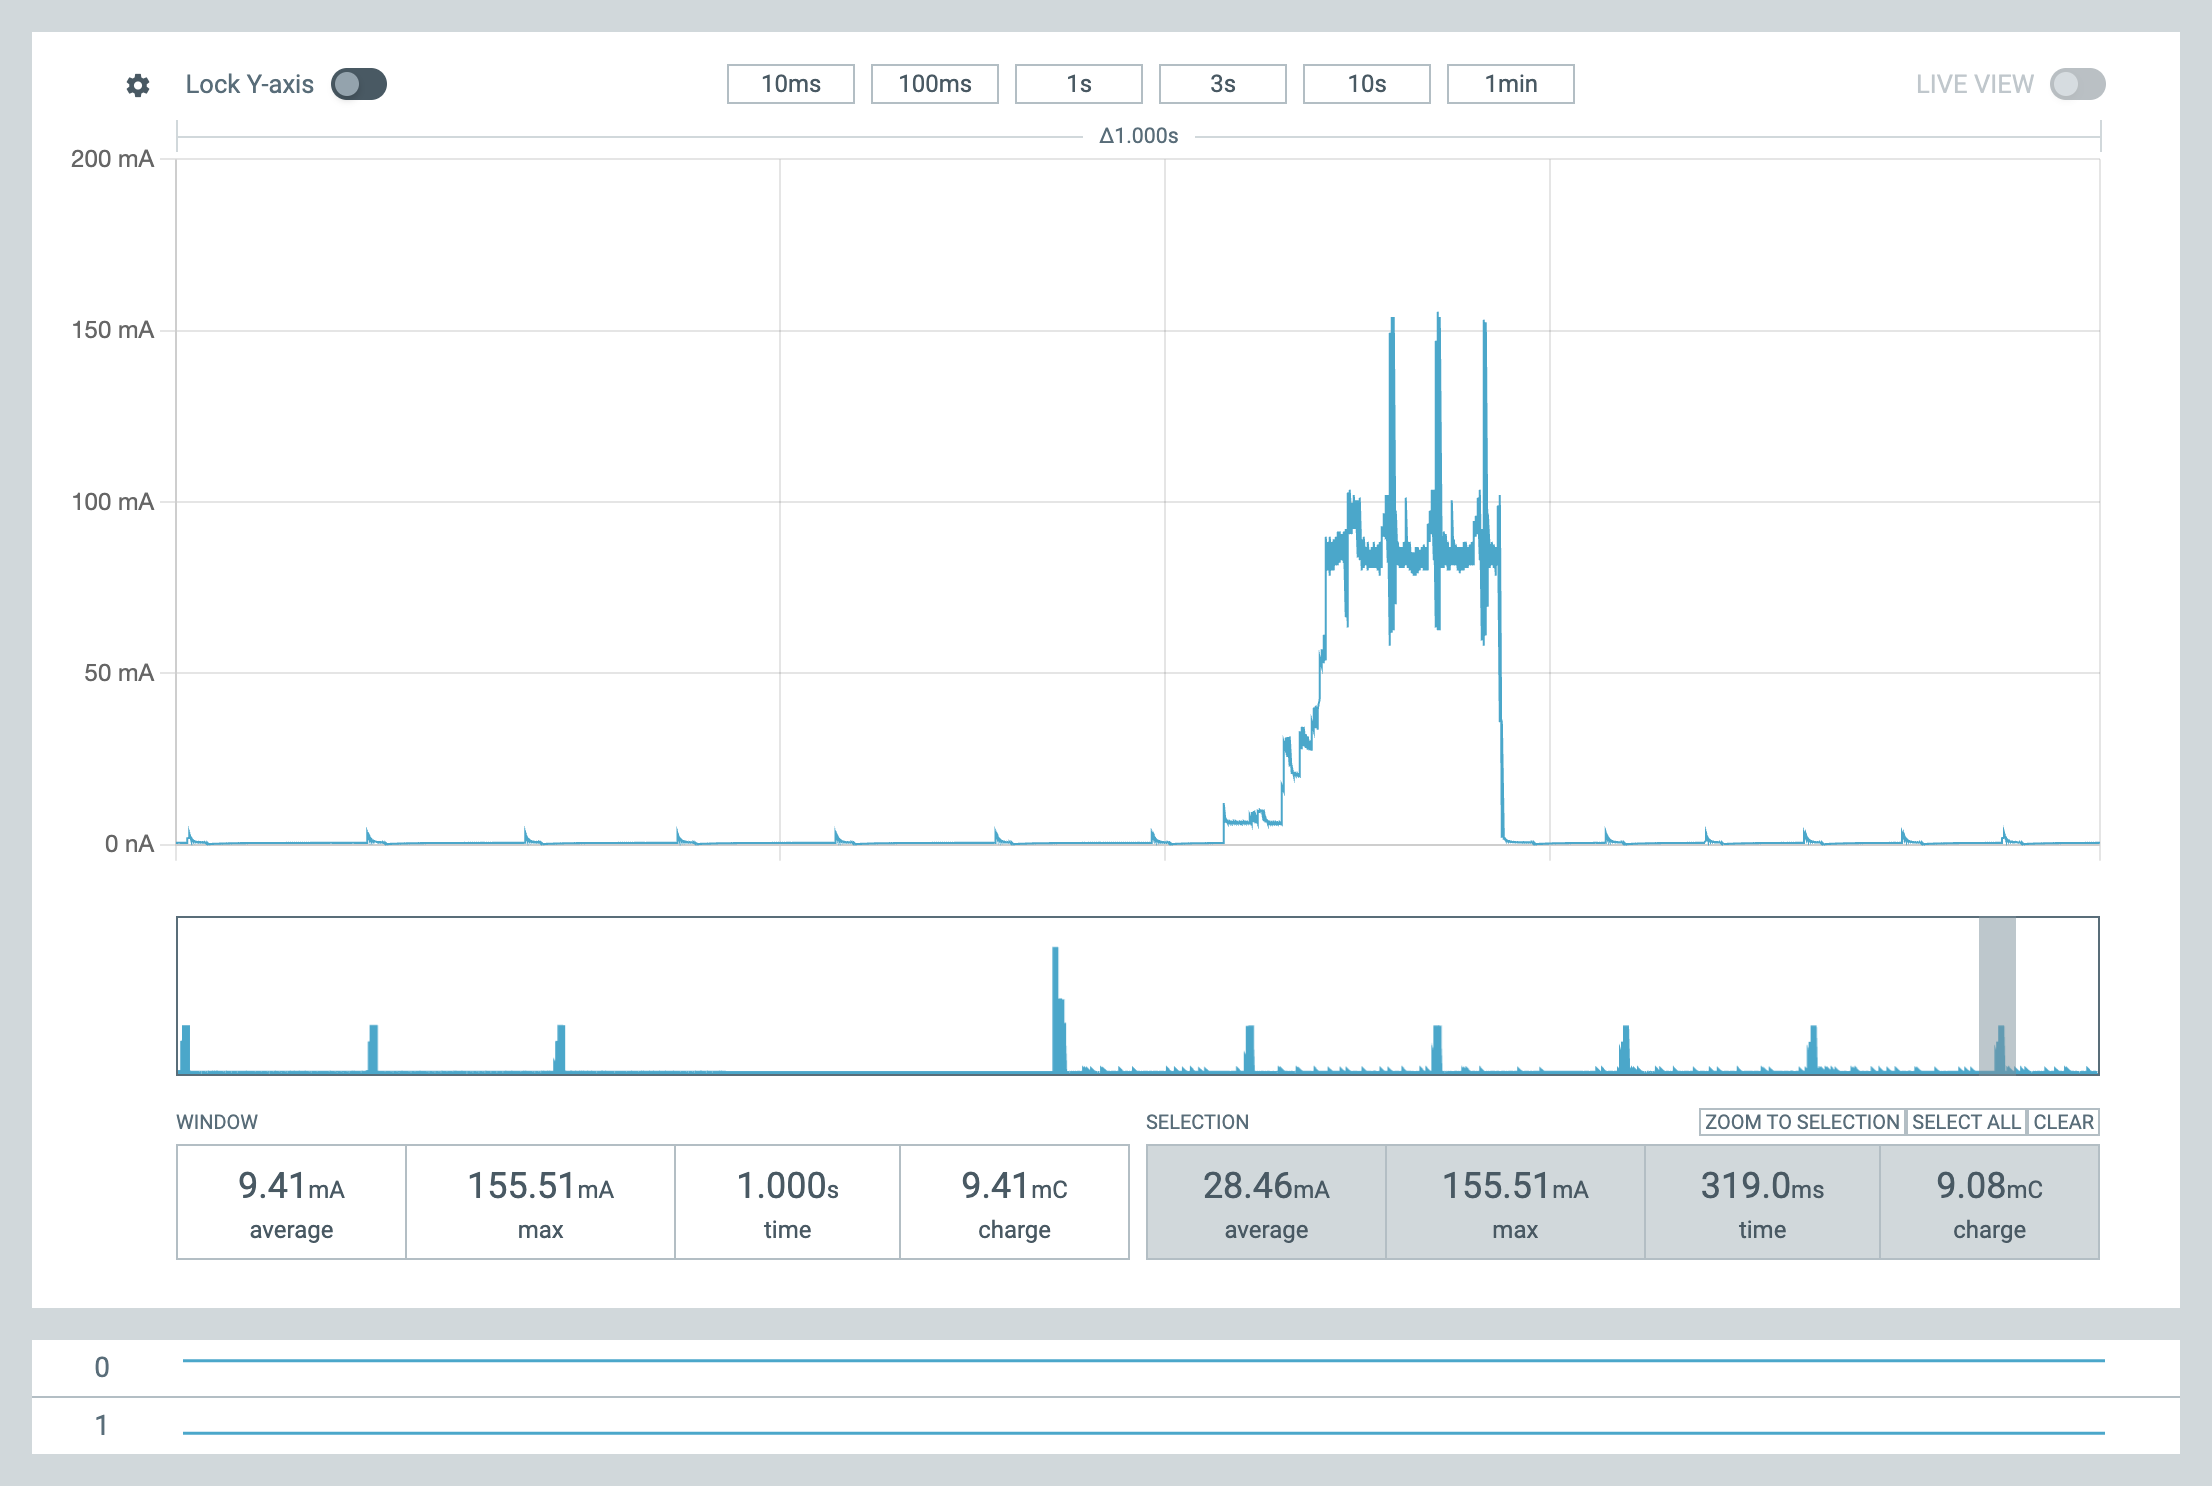The width and height of the screenshot is (2212, 1486).
Task: Click the tallest spike in the overview minimap
Action: [1056, 1000]
